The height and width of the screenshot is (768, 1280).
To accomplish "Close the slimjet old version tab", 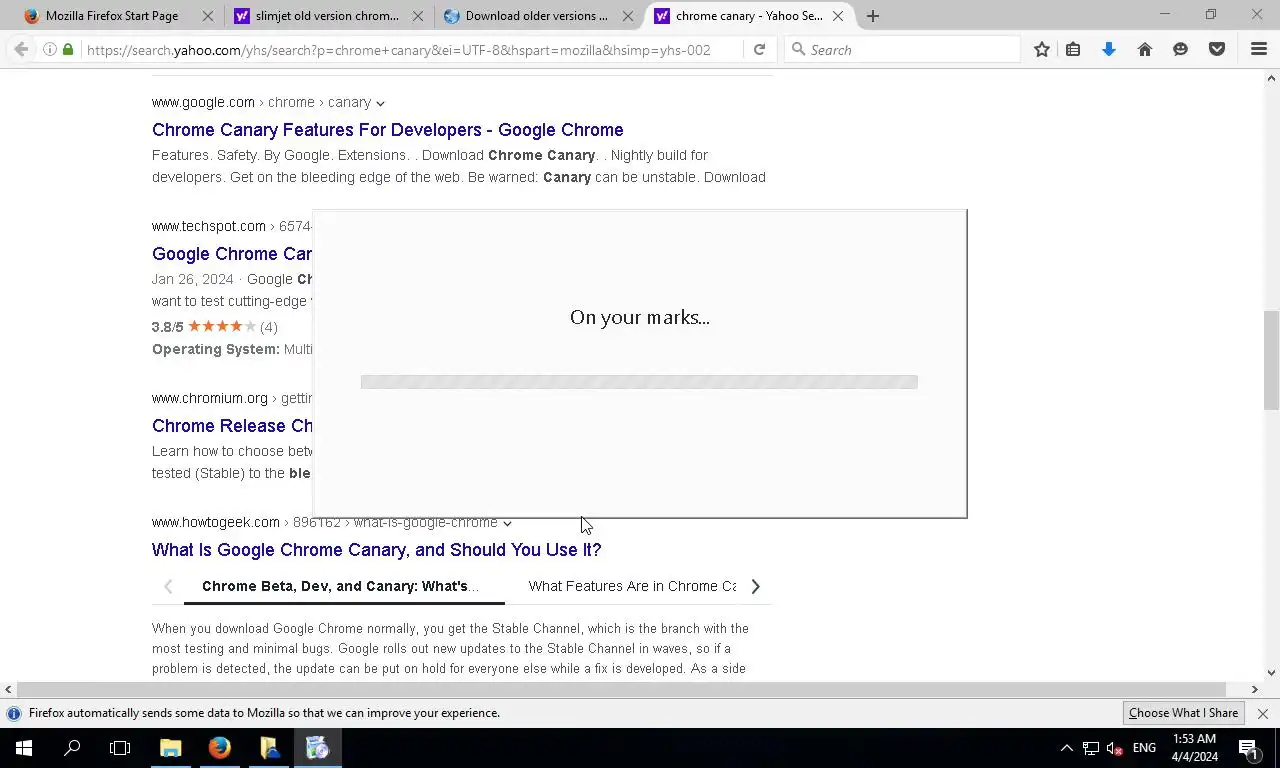I will tap(418, 16).
